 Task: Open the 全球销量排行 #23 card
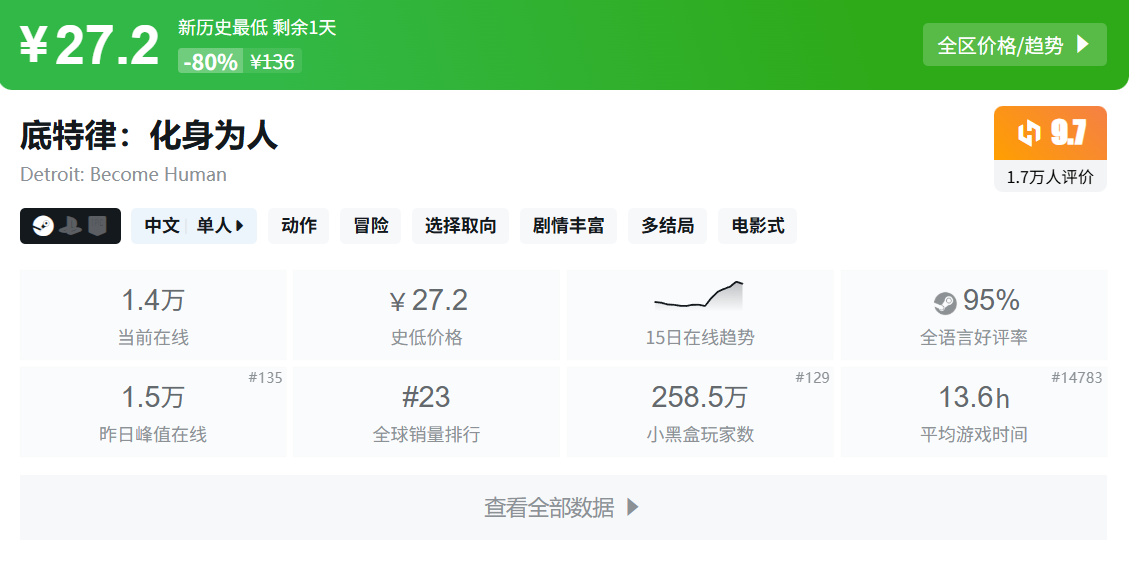(x=426, y=411)
